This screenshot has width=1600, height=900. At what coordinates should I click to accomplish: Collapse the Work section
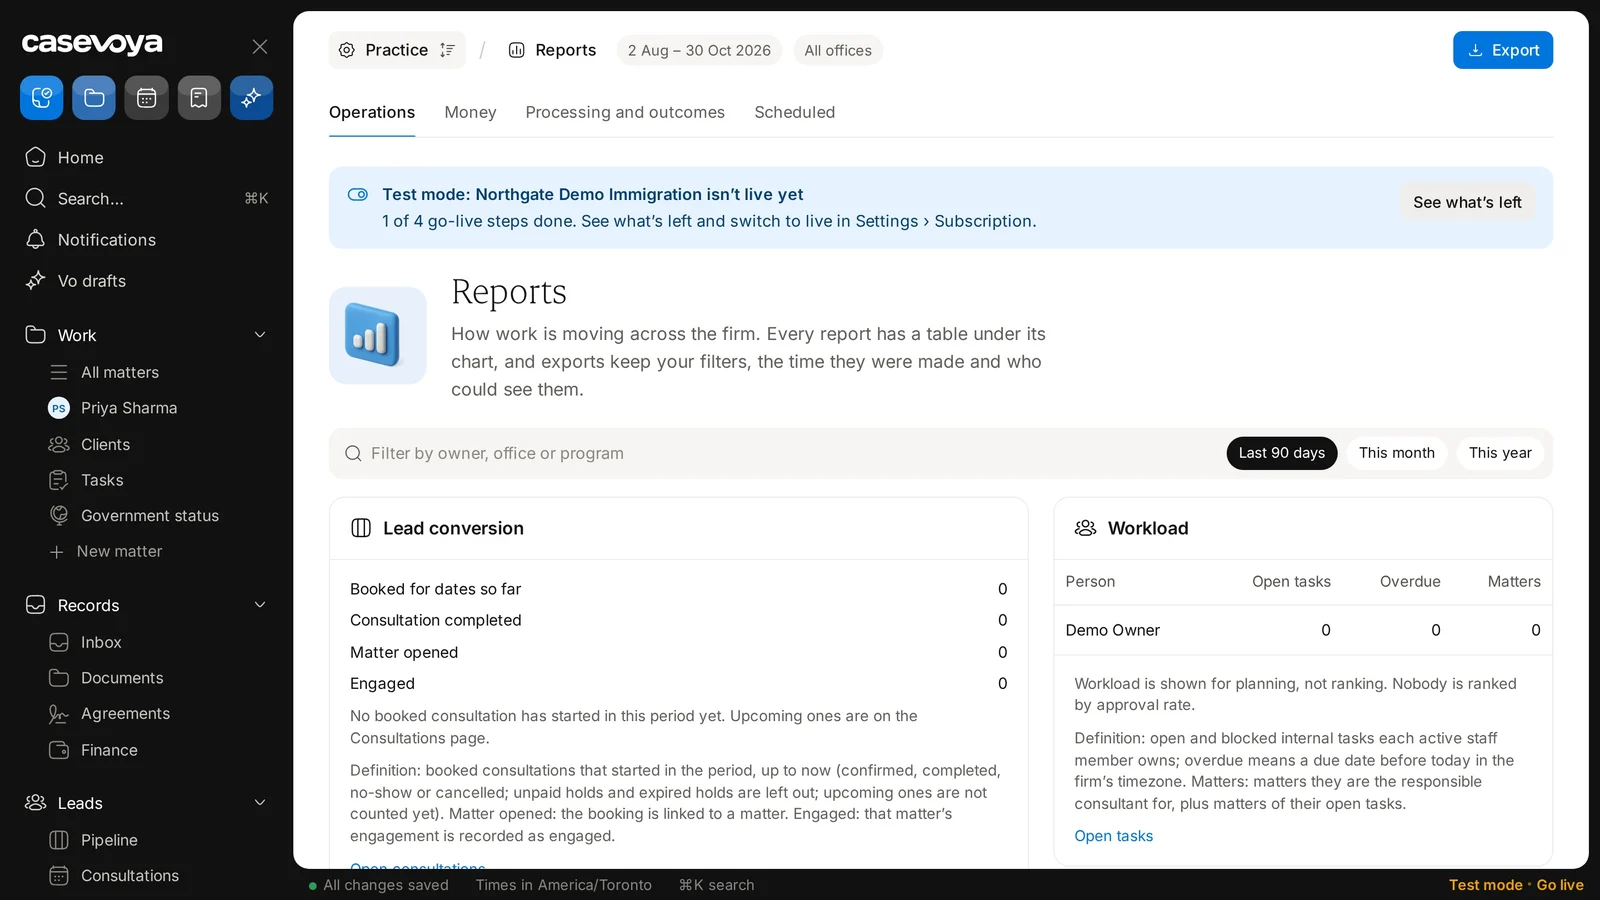click(x=260, y=335)
